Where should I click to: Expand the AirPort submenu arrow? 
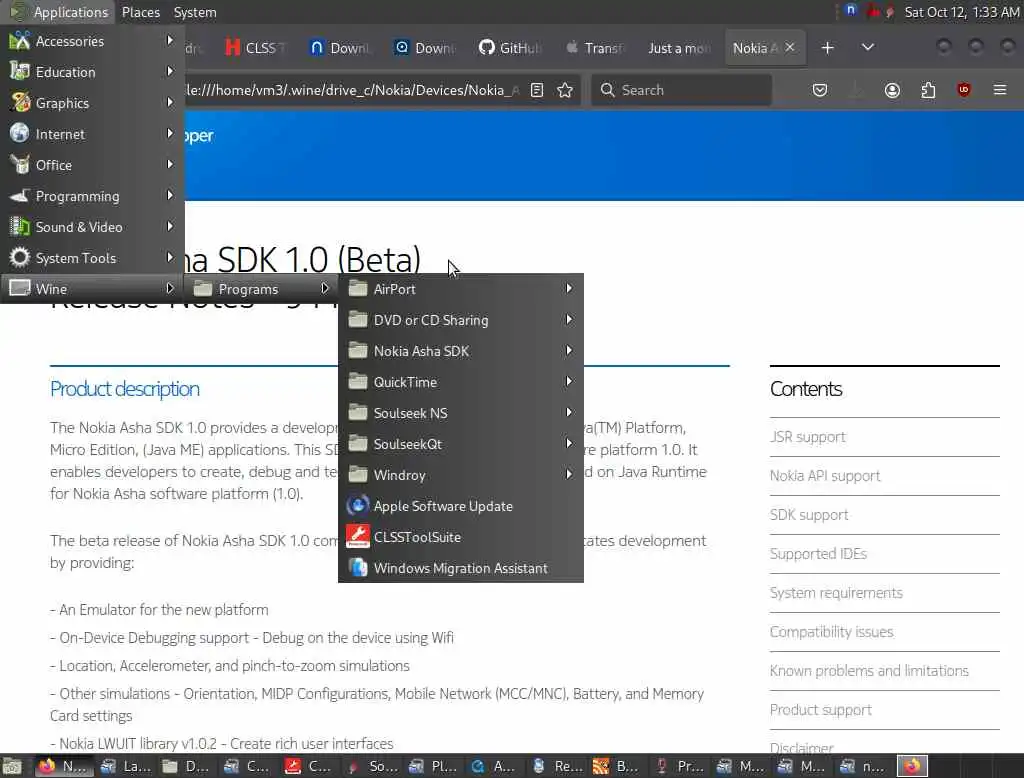(569, 288)
